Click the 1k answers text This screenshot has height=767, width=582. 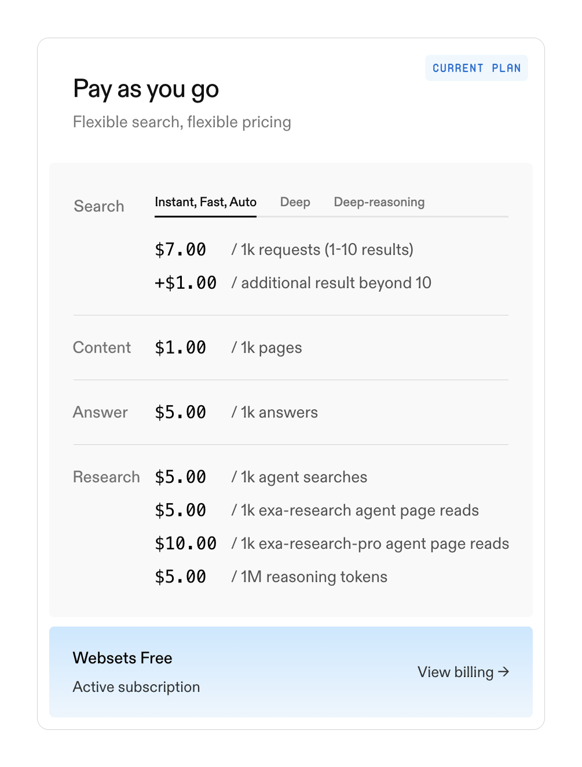(x=274, y=412)
